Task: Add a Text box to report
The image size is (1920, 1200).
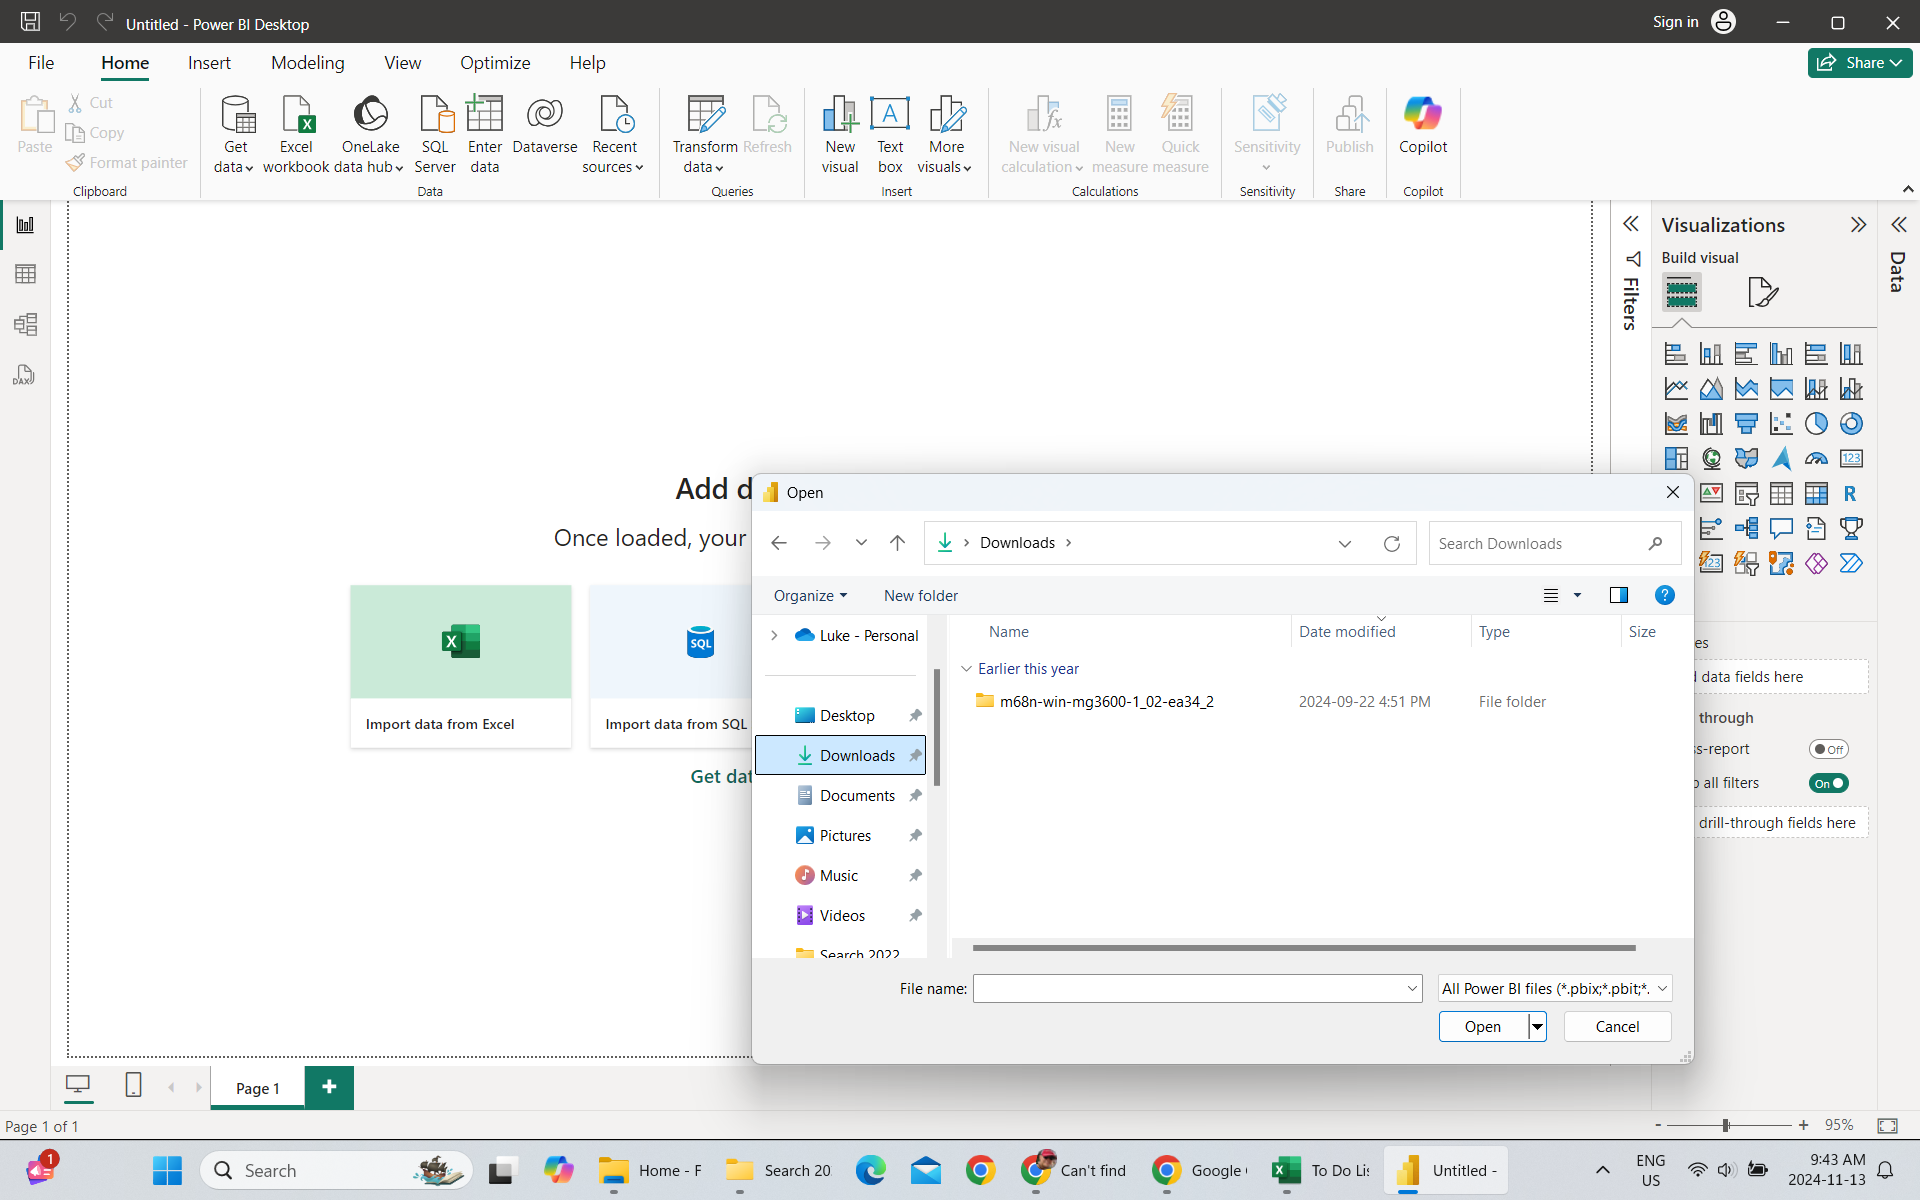Action: (890, 135)
